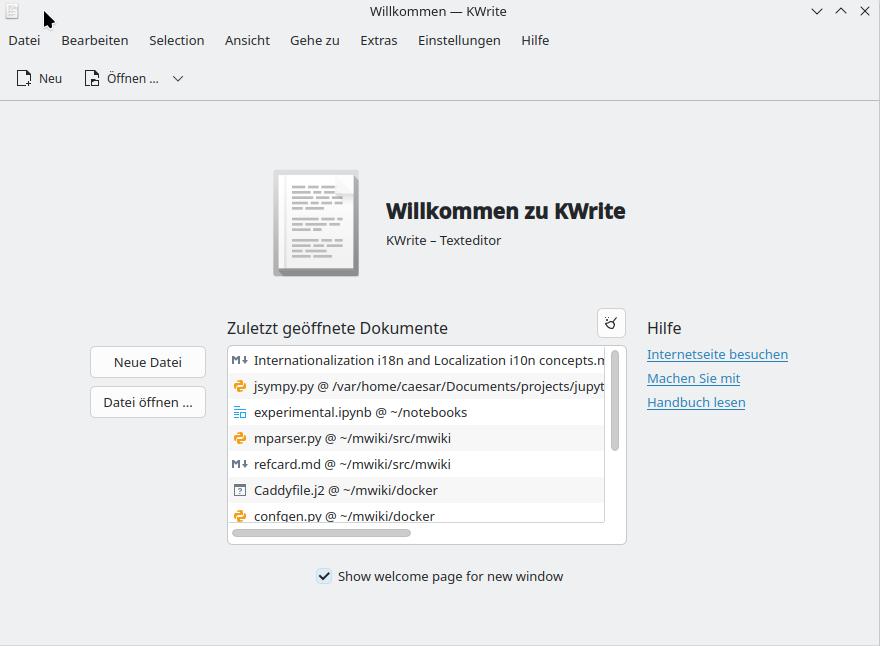Click the Öffnen file icon in toolbar
Image resolution: width=880 pixels, height=646 pixels.
(92, 78)
